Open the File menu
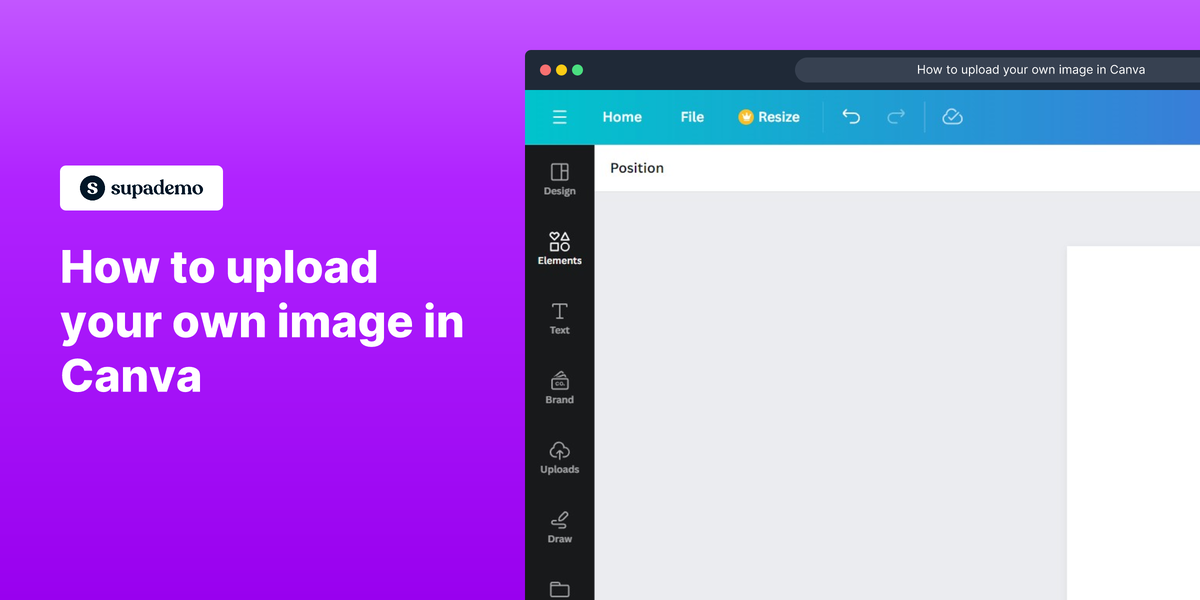Image resolution: width=1200 pixels, height=600 pixels. coord(692,117)
